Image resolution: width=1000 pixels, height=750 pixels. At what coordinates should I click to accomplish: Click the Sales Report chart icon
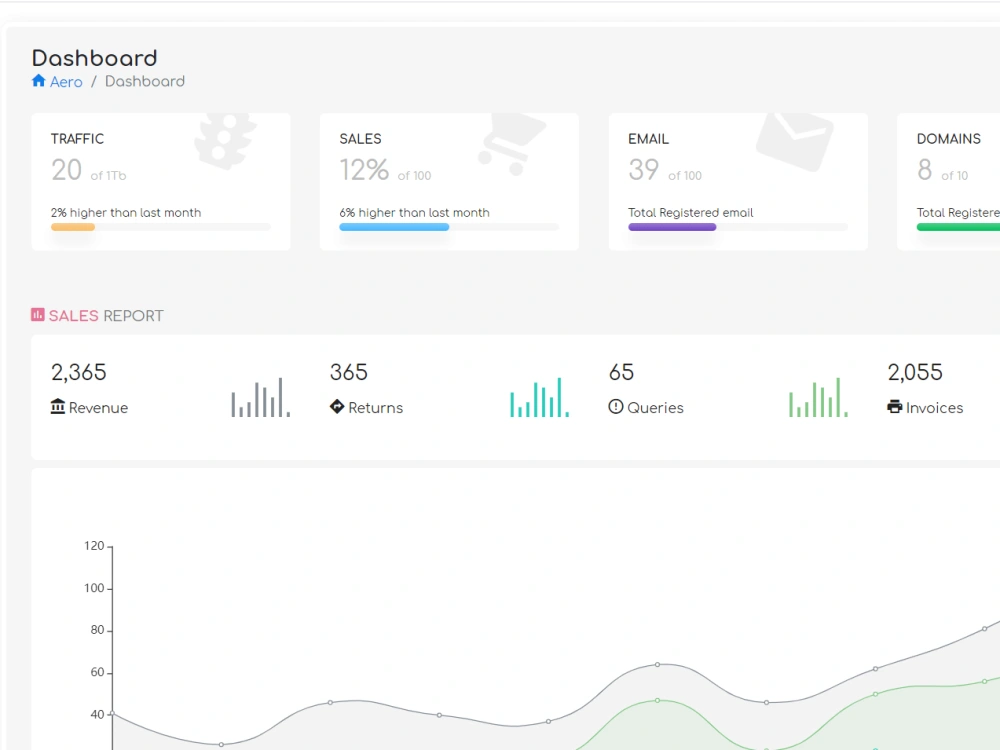[x=38, y=314]
